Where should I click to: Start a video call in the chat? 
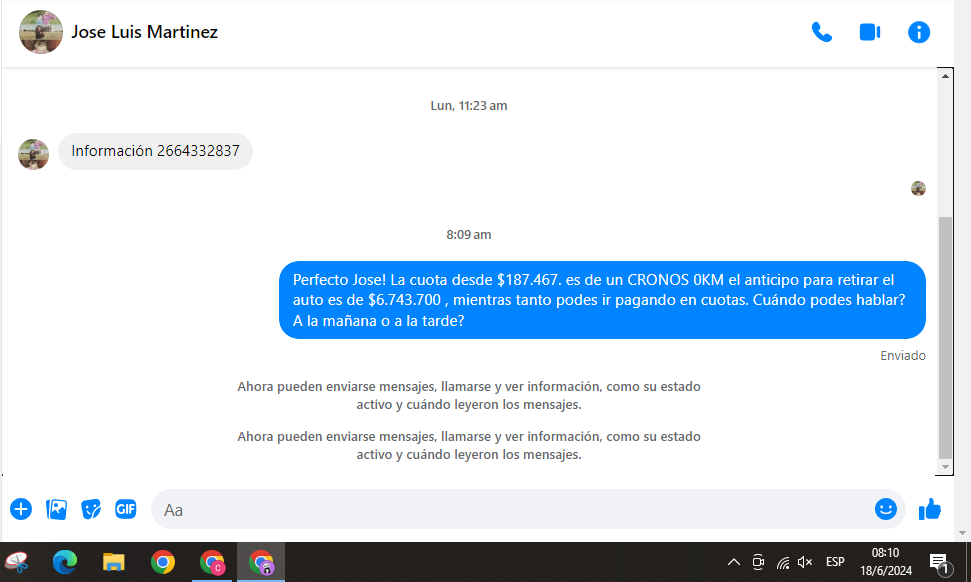point(869,32)
